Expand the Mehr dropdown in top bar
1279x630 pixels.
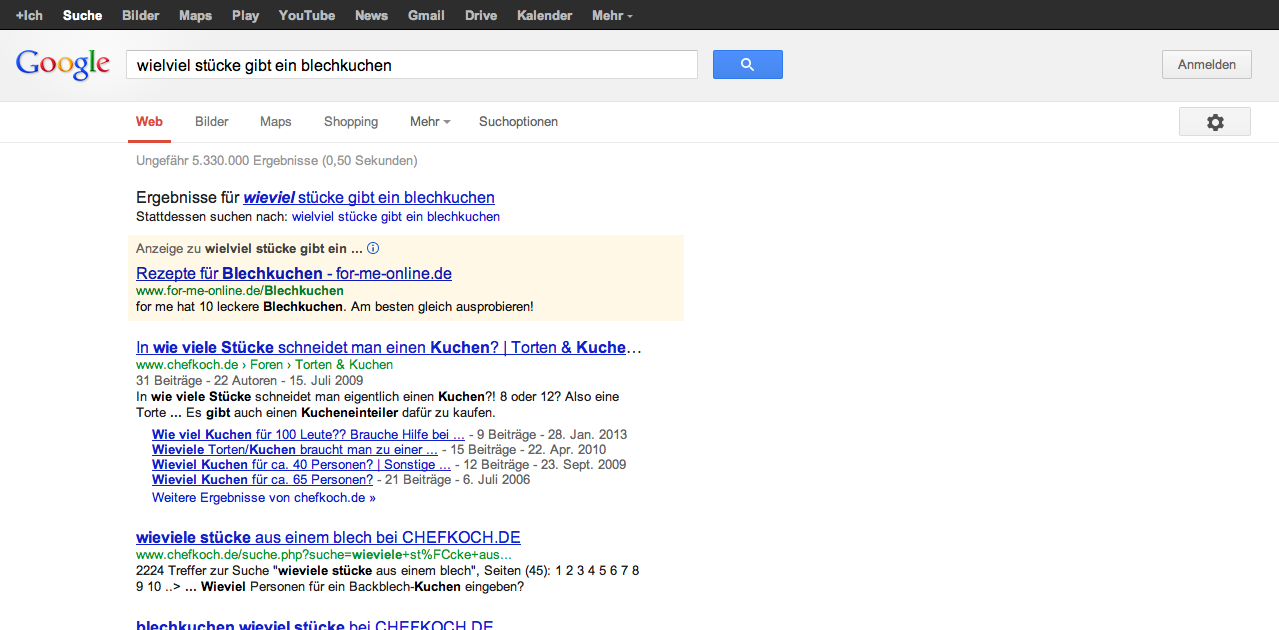(611, 16)
